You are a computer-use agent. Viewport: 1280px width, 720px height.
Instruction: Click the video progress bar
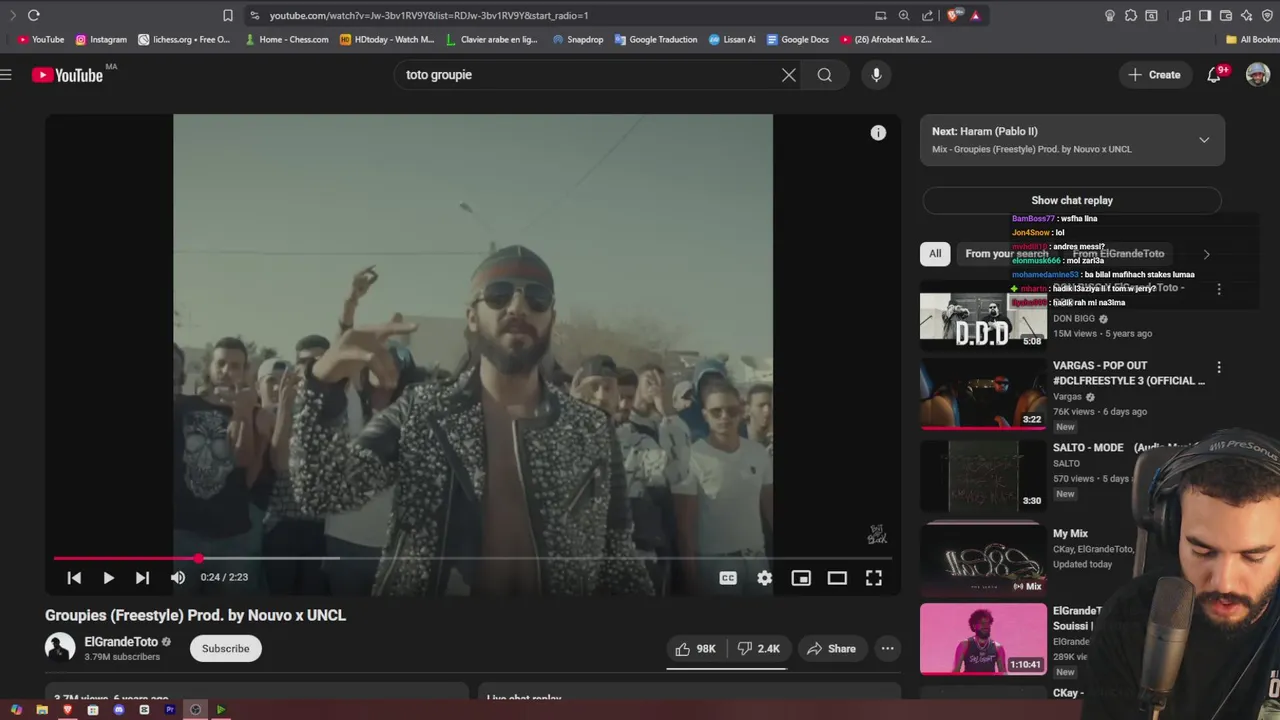(472, 558)
